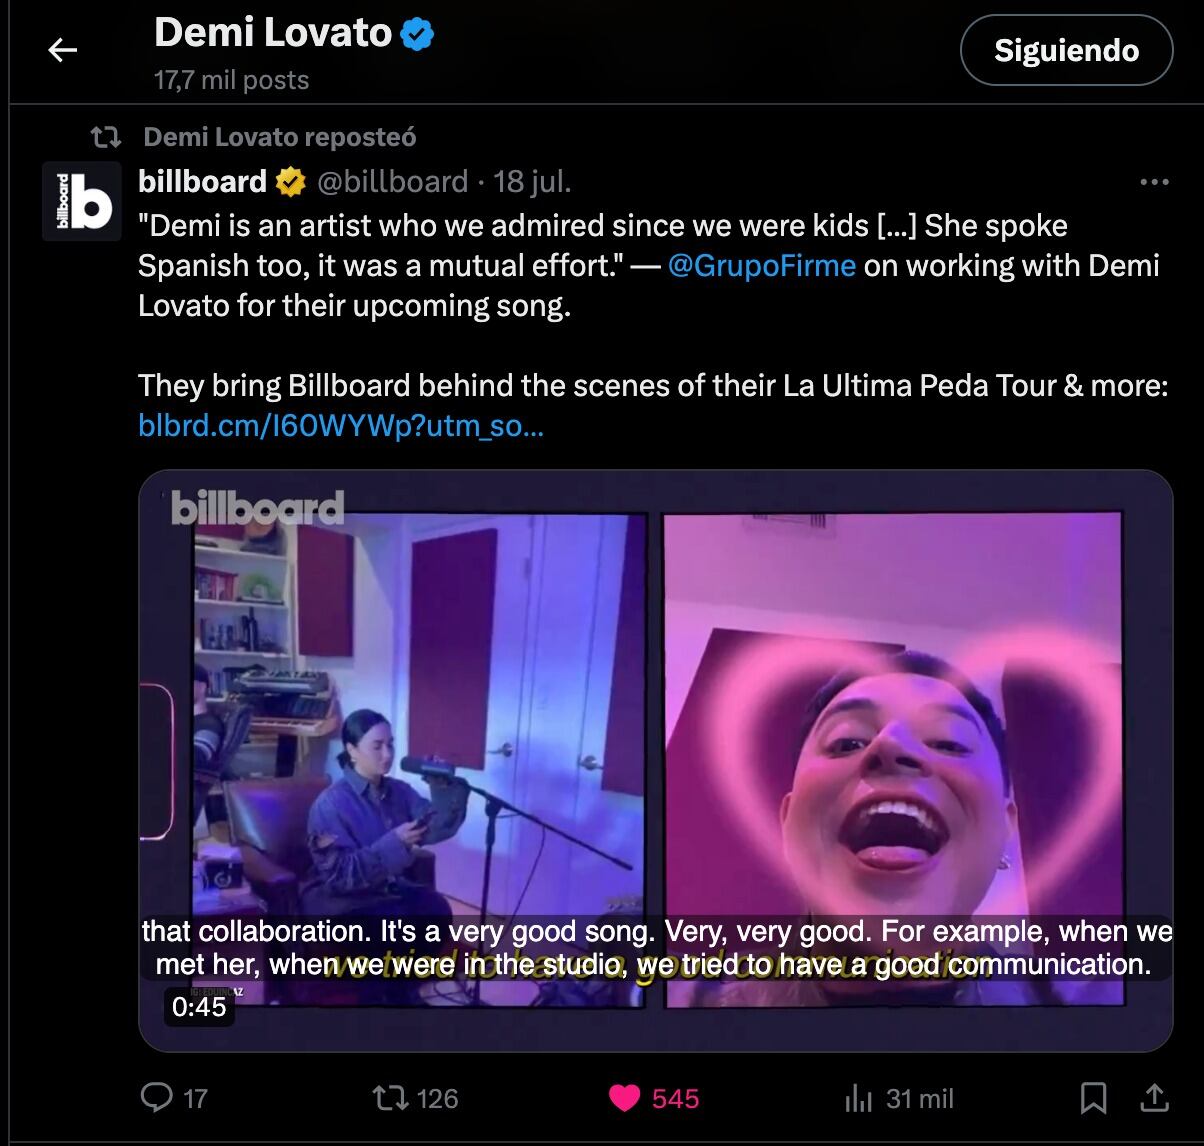Open the three-dot more options menu
The width and height of the screenshot is (1204, 1146).
1154,182
